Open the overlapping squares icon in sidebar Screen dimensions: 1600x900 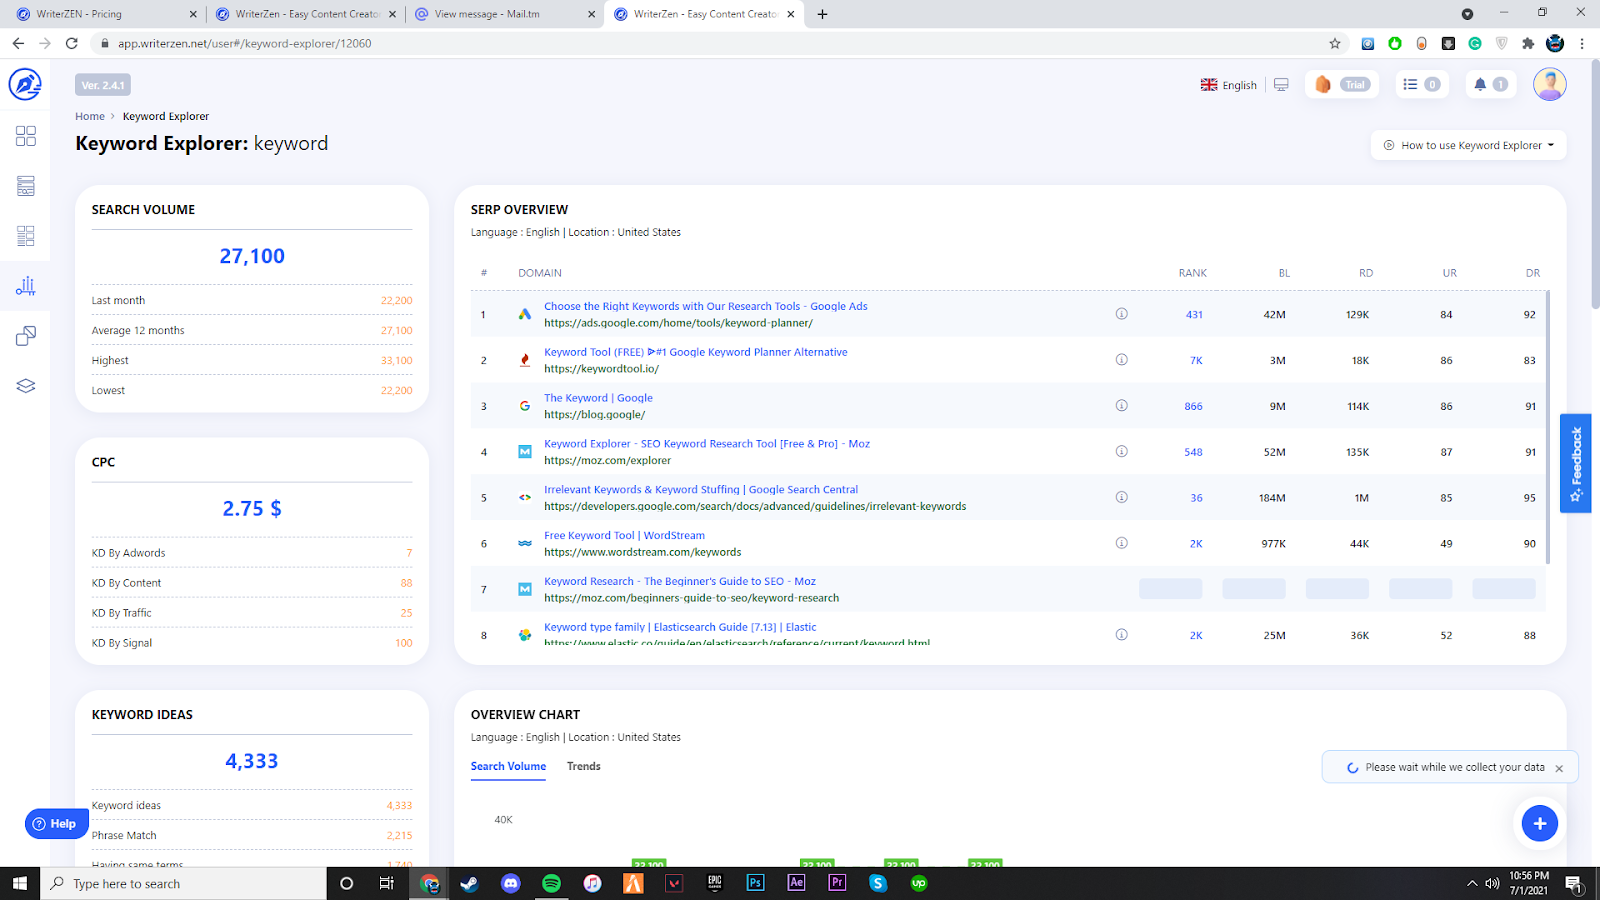tap(26, 336)
